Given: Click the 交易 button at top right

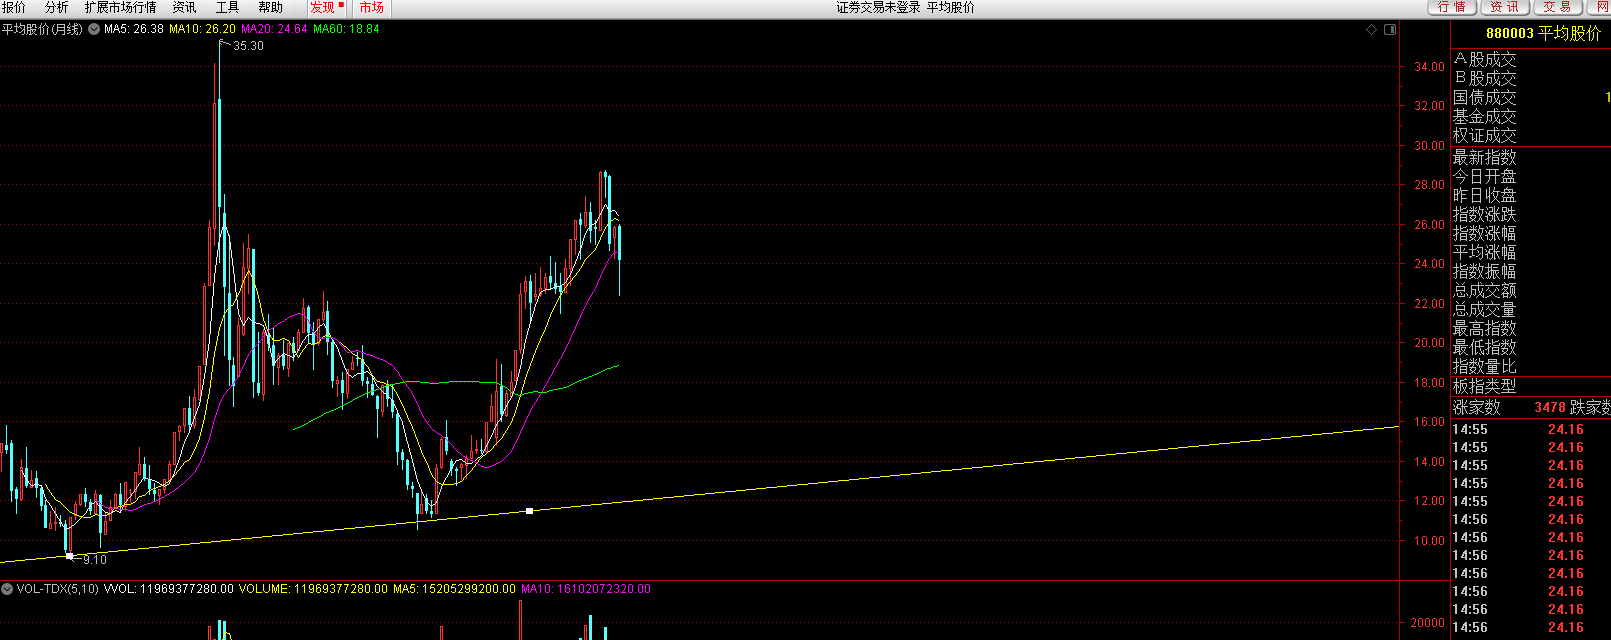Looking at the screenshot, I should coord(1557,7).
